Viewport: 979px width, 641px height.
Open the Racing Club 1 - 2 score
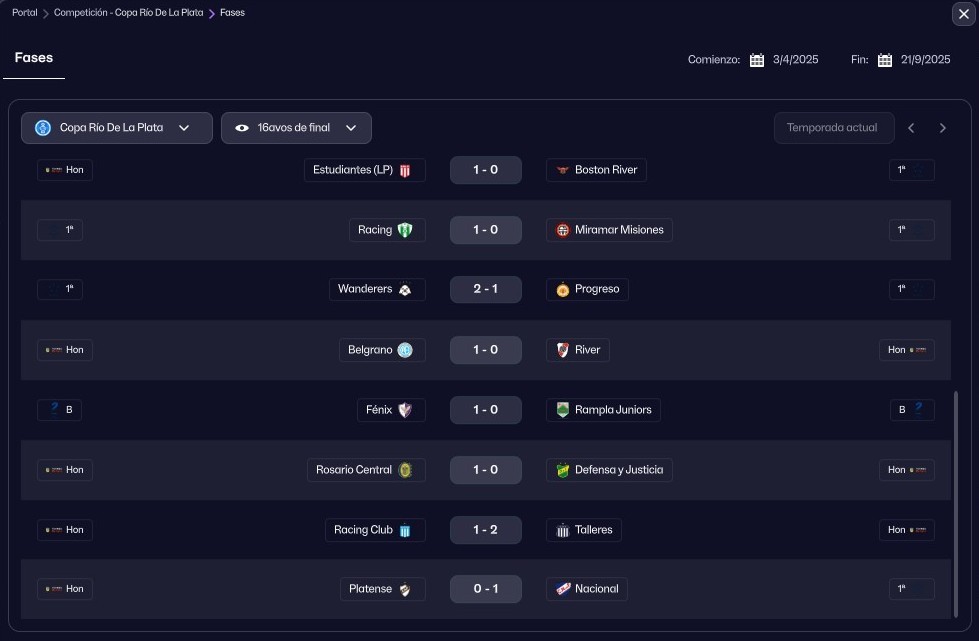486,530
